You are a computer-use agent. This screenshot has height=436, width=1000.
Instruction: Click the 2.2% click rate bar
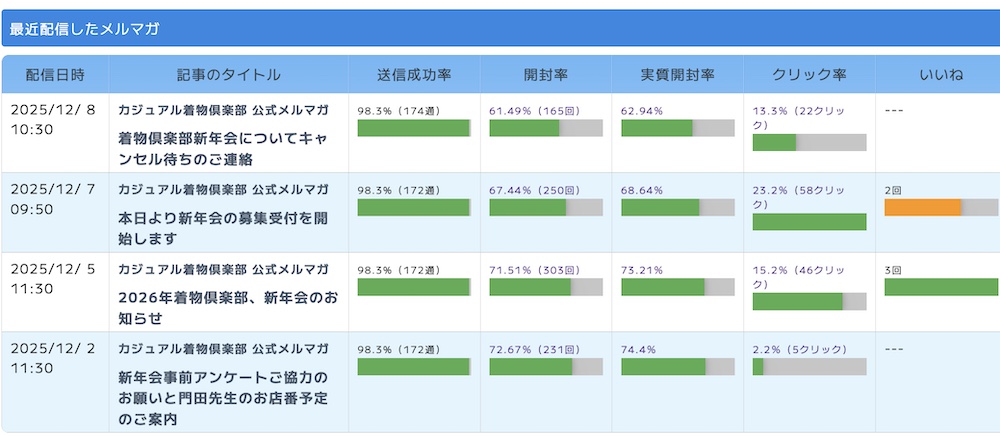point(809,367)
